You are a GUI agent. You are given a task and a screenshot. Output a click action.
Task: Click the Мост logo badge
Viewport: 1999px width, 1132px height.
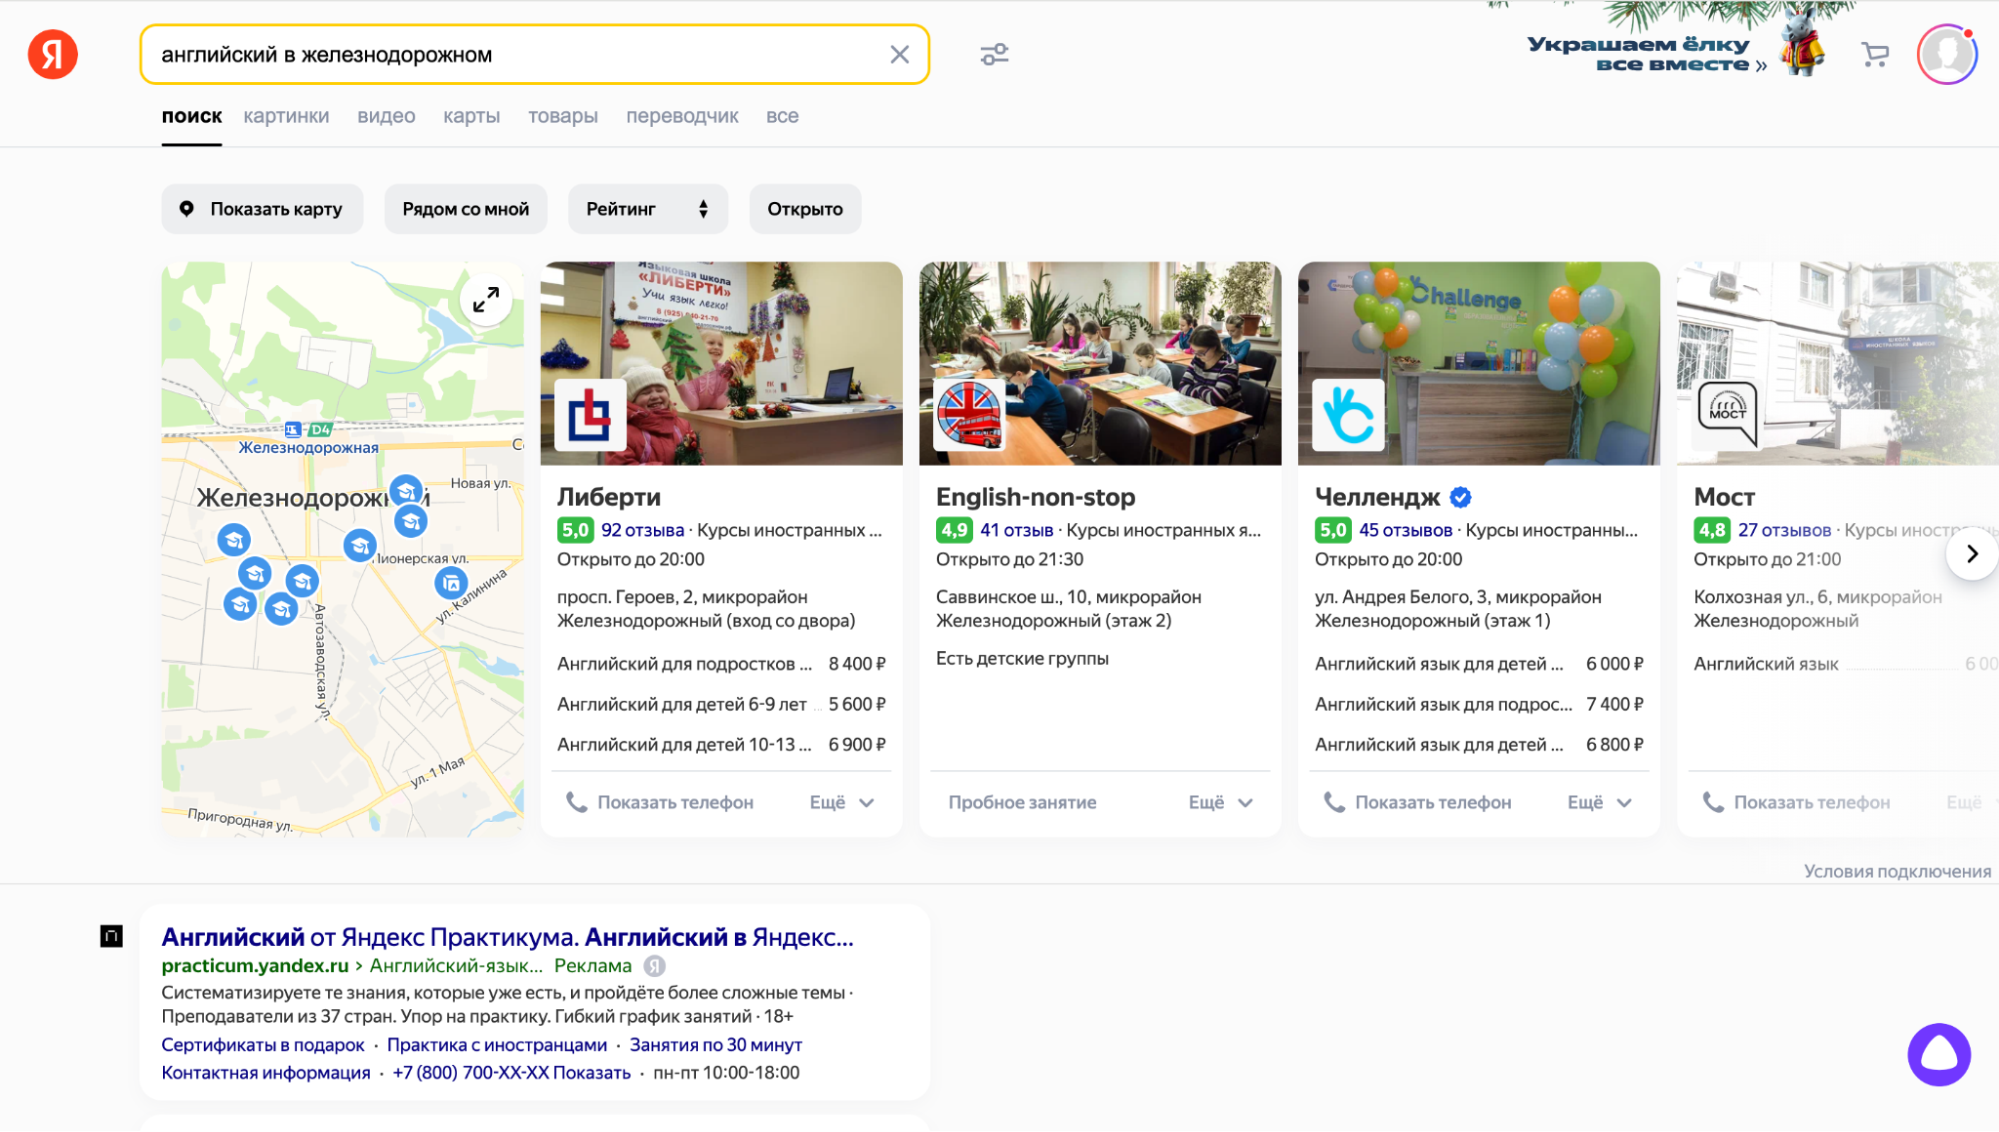pyautogui.click(x=1727, y=413)
